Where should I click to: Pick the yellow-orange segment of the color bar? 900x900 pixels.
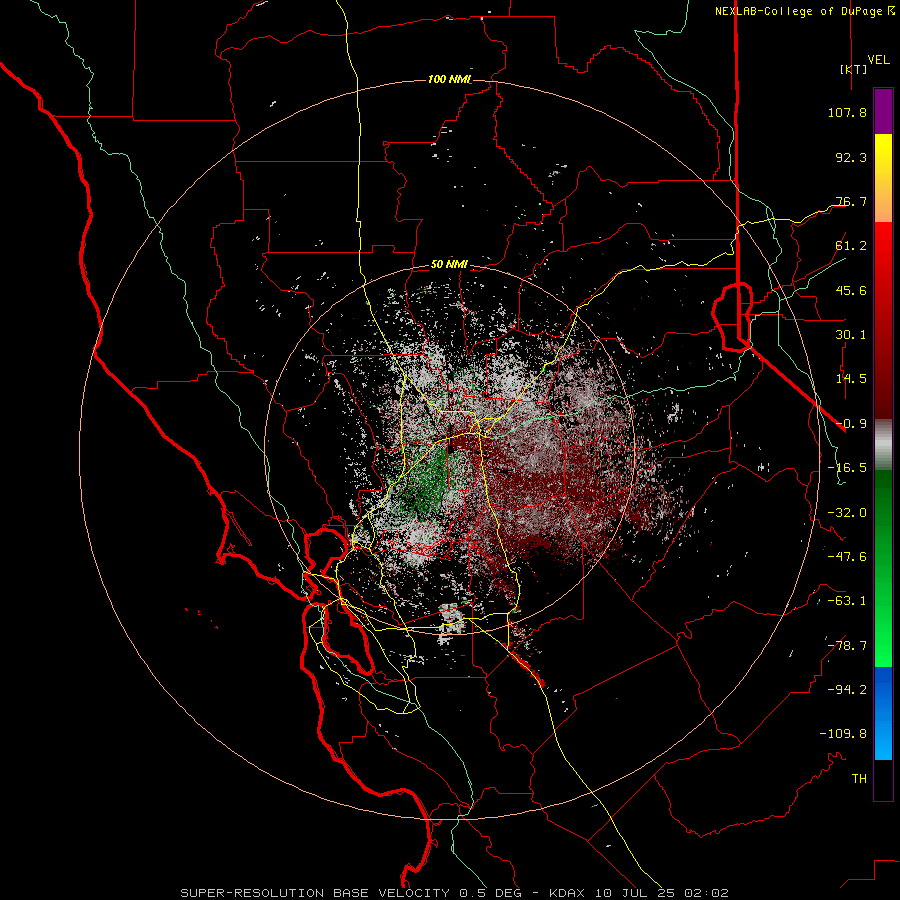(x=883, y=179)
